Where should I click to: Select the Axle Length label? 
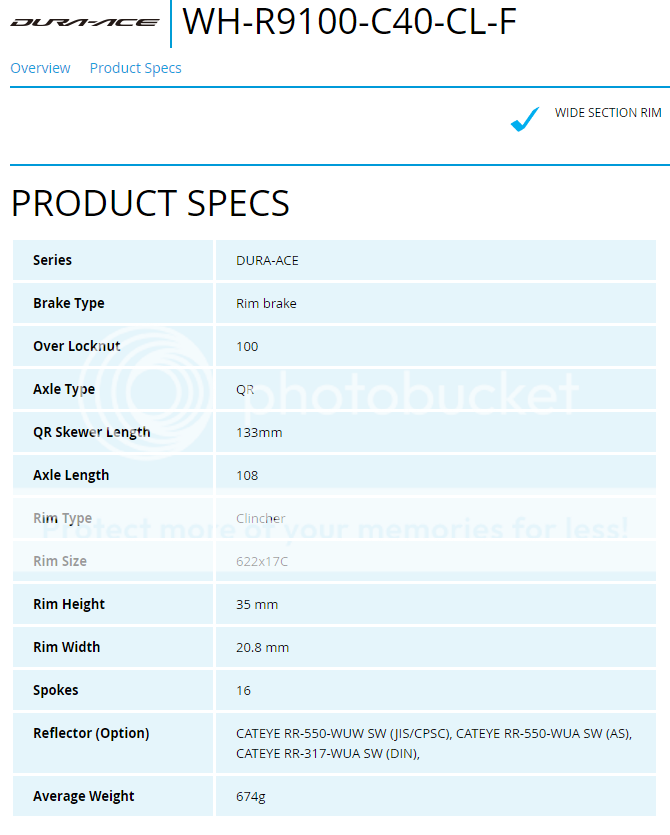click(x=71, y=475)
